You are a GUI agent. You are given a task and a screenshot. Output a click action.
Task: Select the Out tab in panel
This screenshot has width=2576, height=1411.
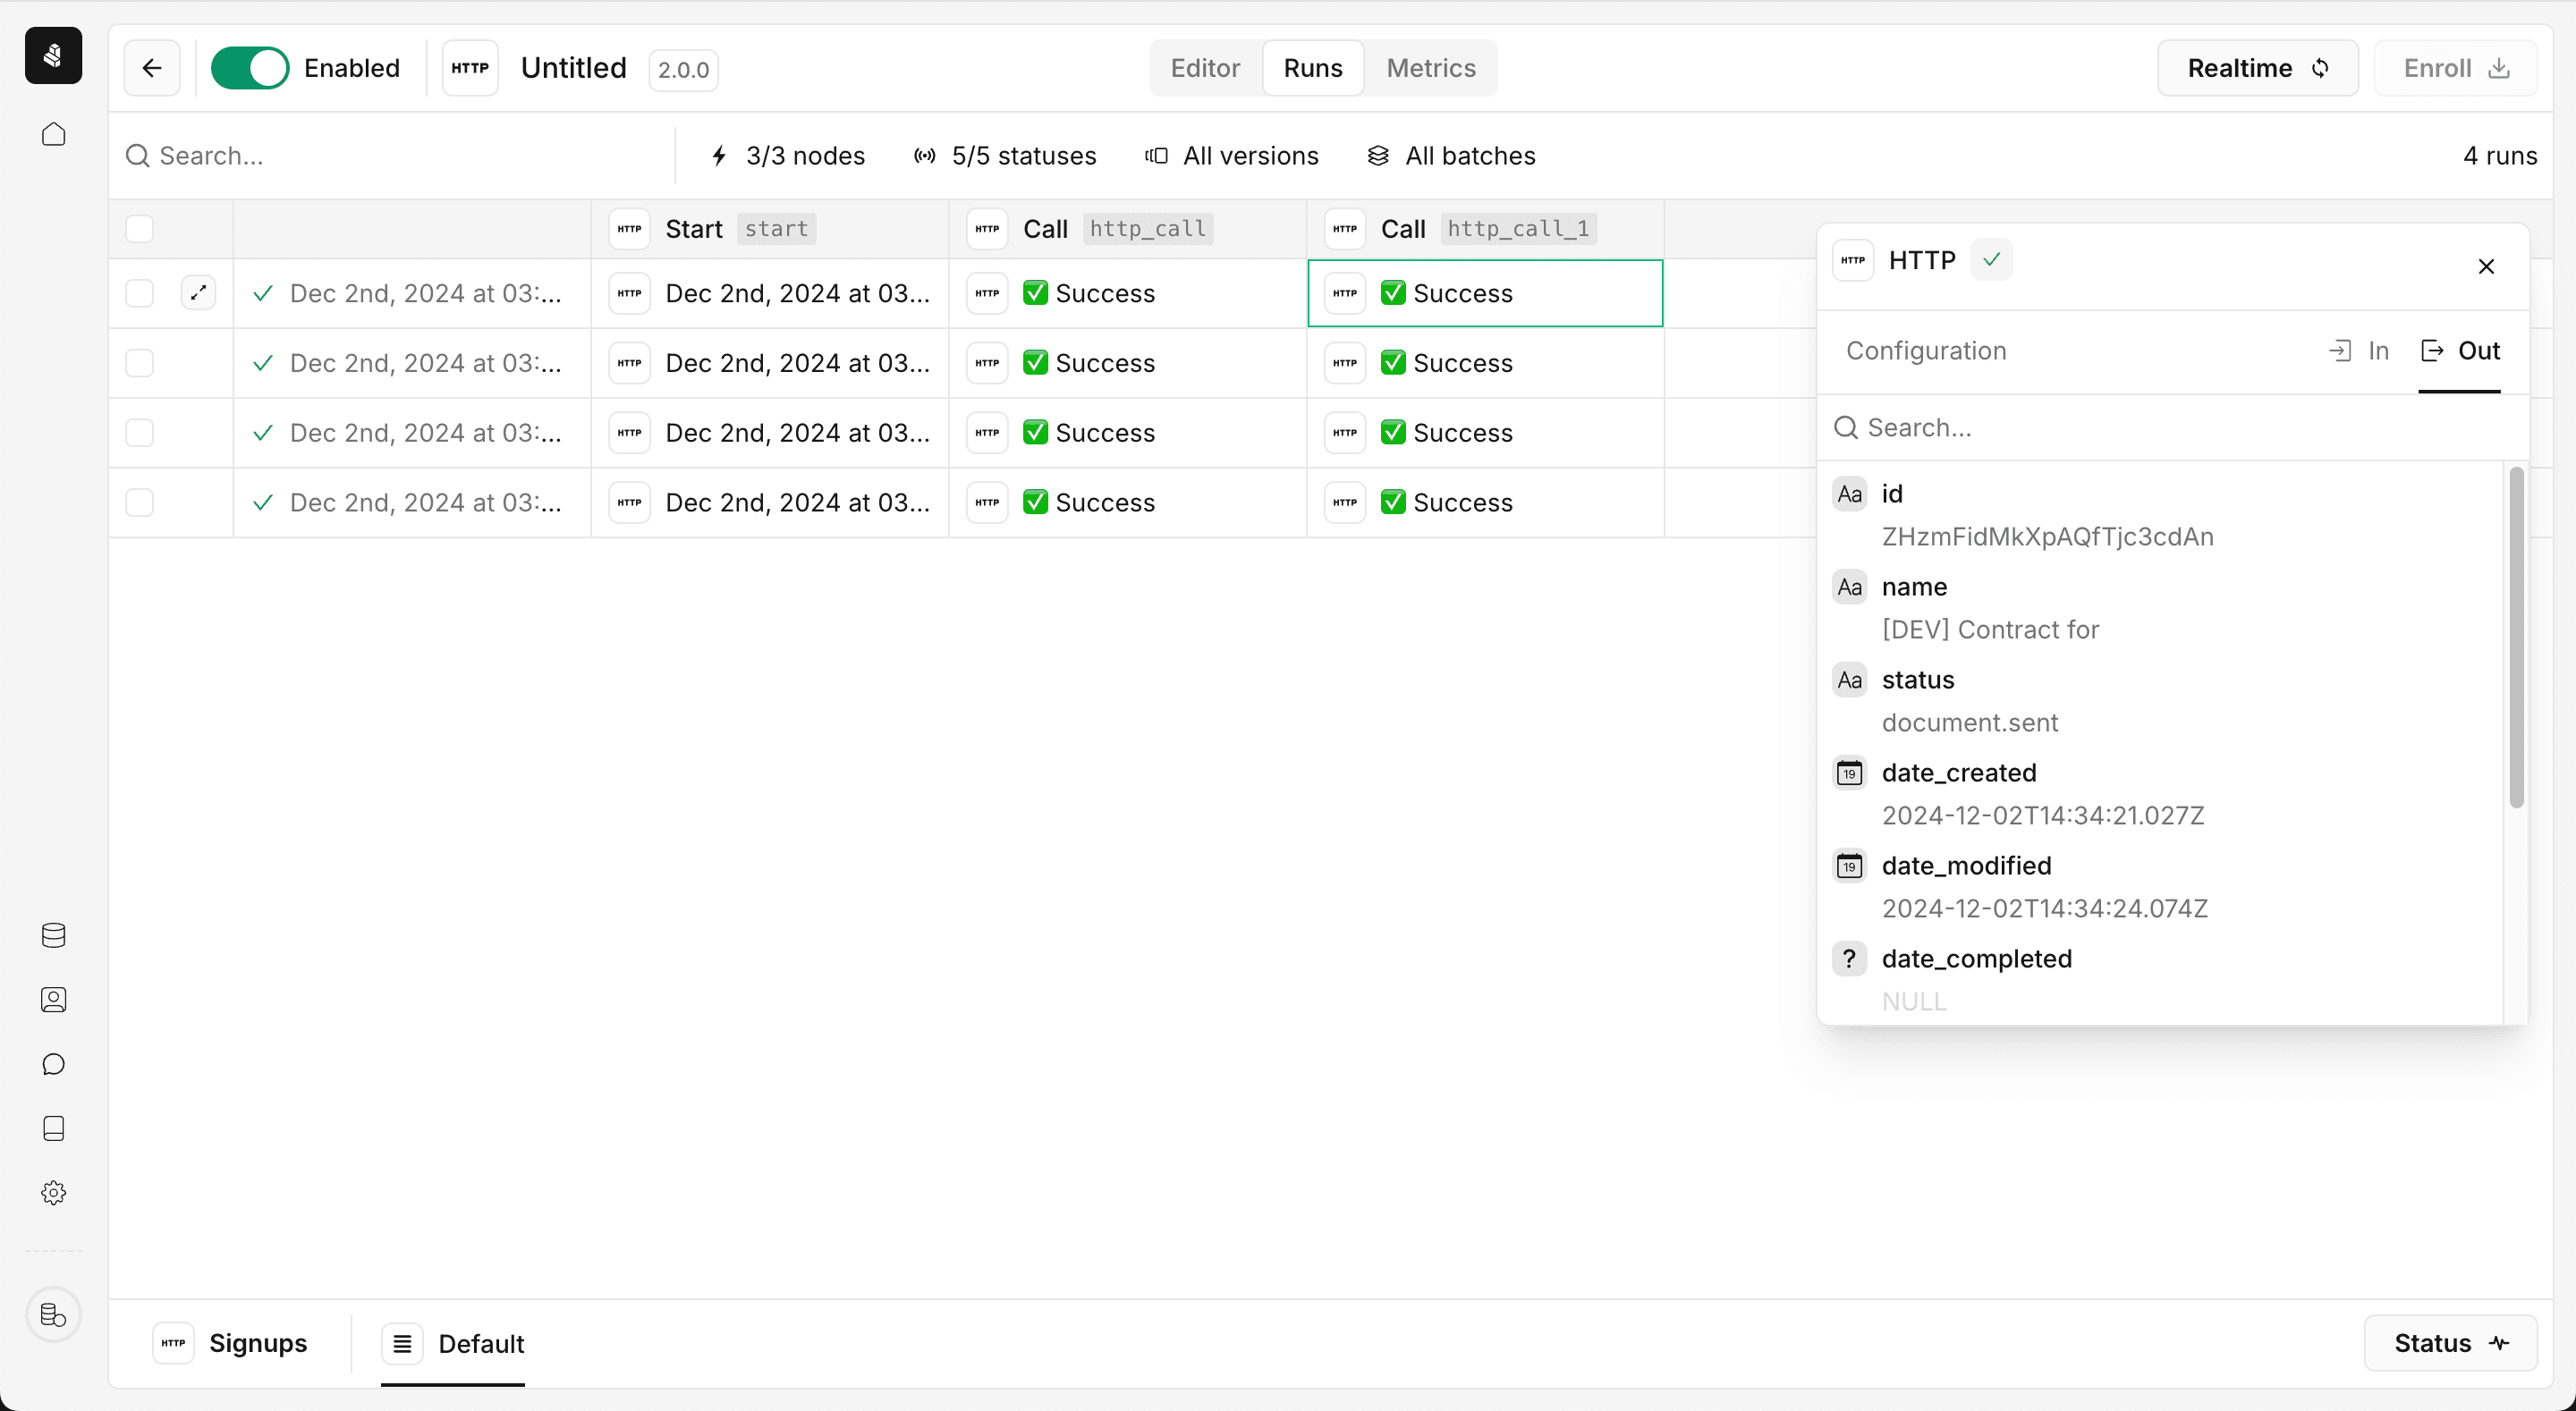pyautogui.click(x=2460, y=351)
